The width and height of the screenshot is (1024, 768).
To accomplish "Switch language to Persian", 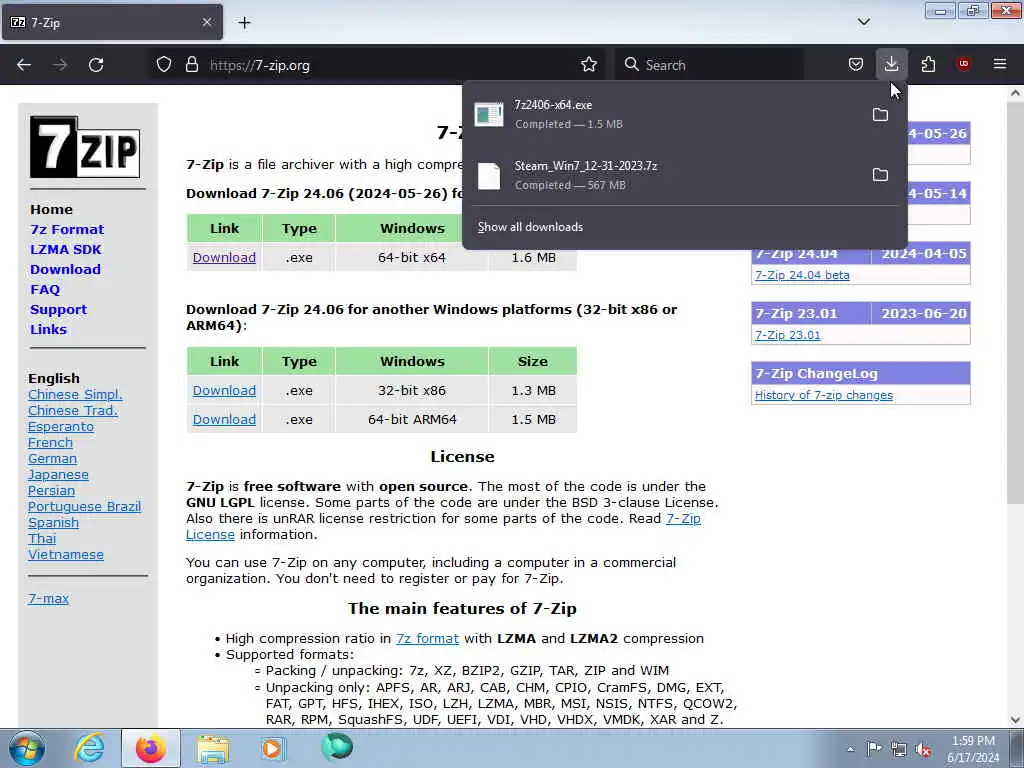I will tap(52, 490).
